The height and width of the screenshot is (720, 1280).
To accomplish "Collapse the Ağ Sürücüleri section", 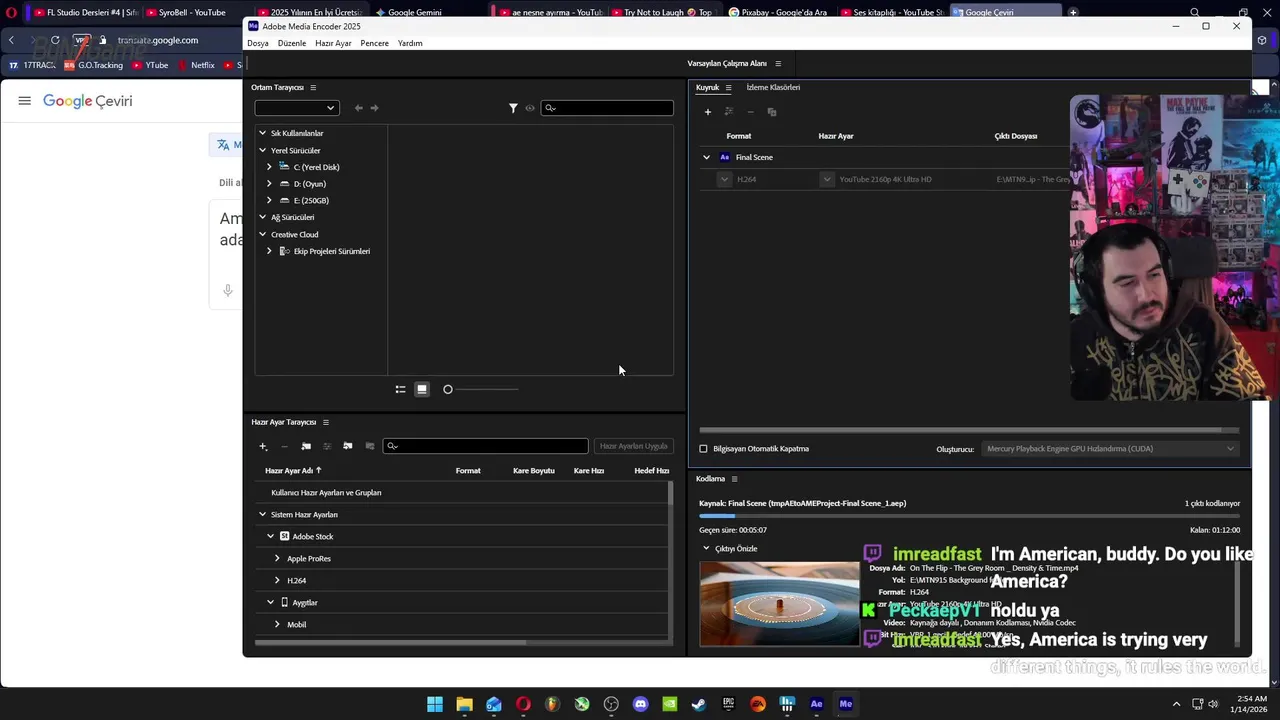I will [263, 217].
